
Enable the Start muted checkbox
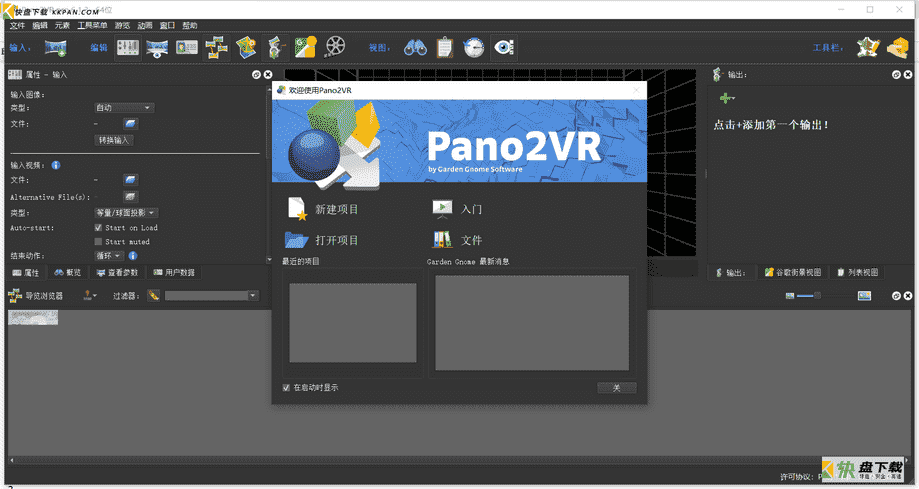(x=98, y=242)
